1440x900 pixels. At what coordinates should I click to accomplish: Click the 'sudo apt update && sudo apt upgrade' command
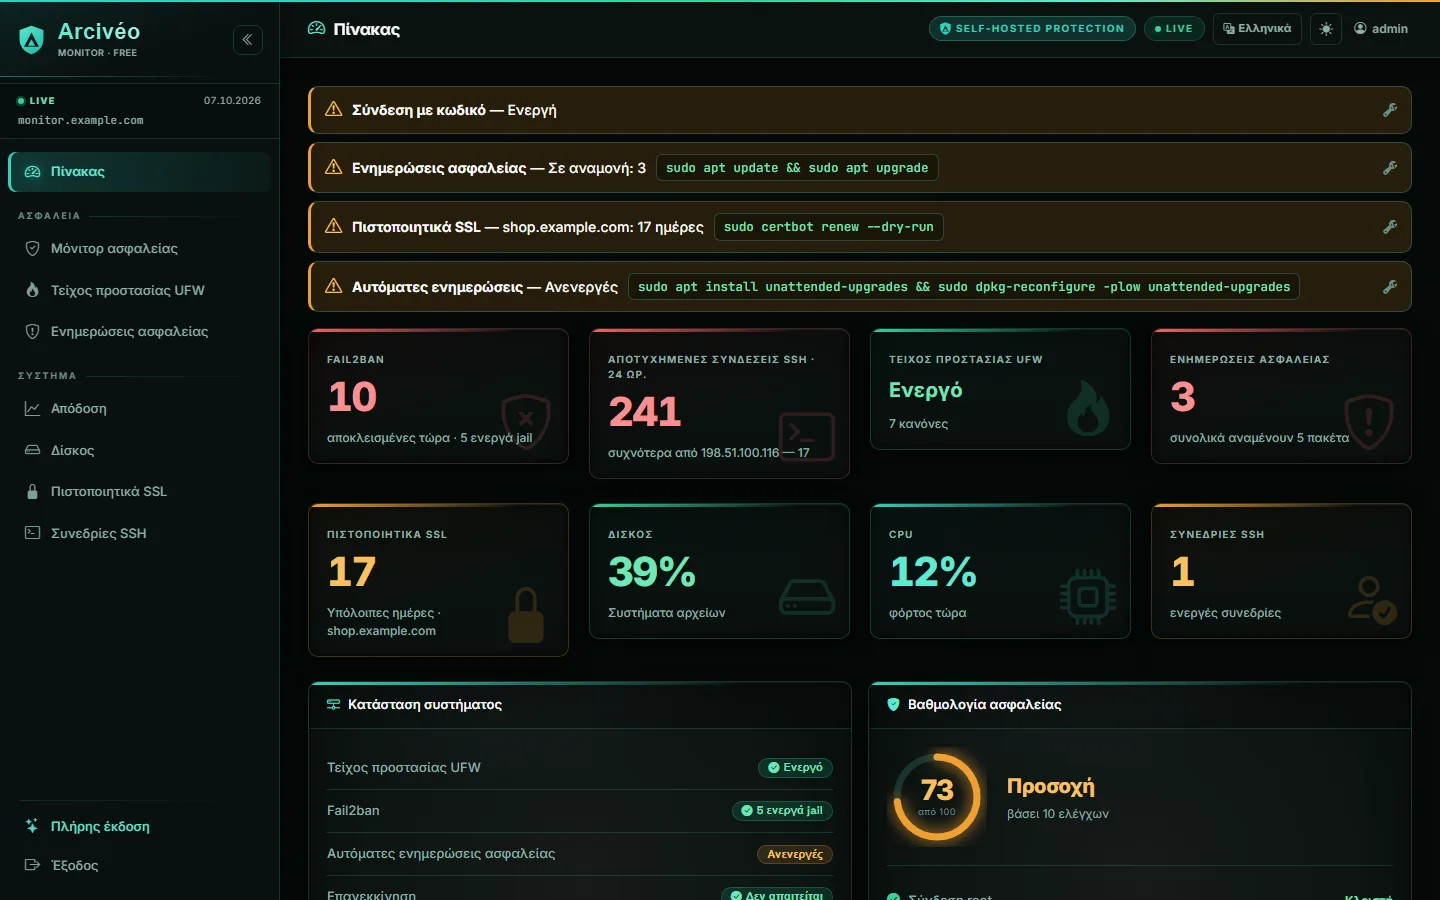797,168
